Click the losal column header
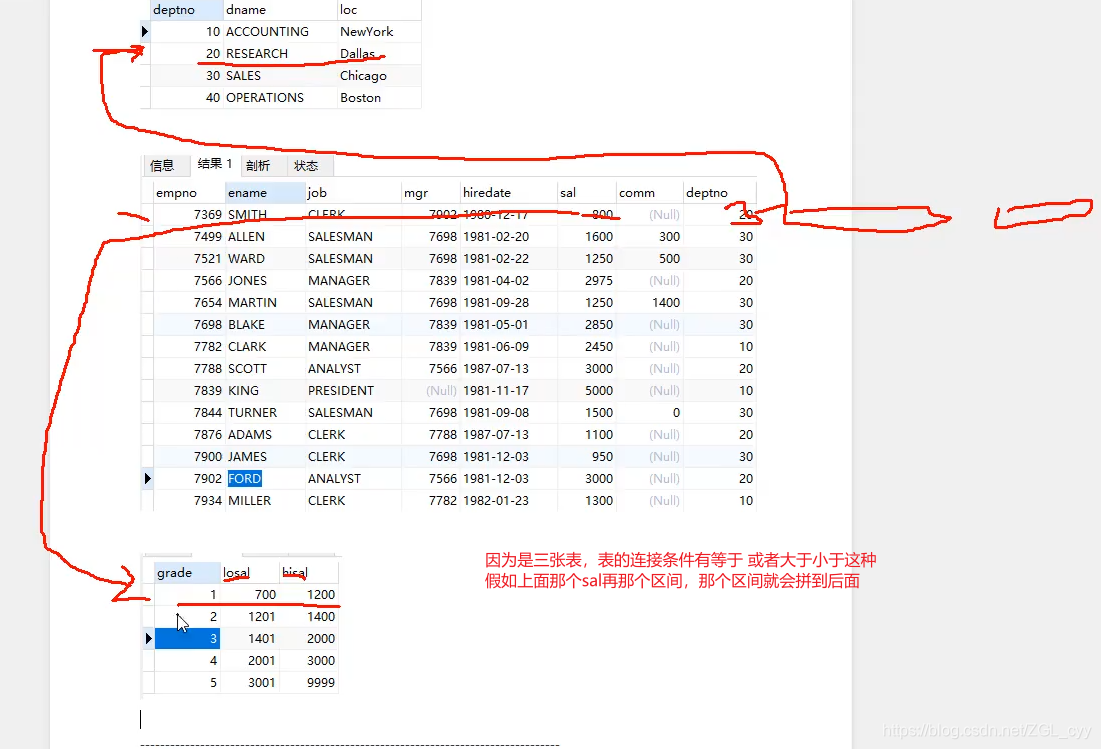Screen dimensions: 1101x749 point(250,573)
